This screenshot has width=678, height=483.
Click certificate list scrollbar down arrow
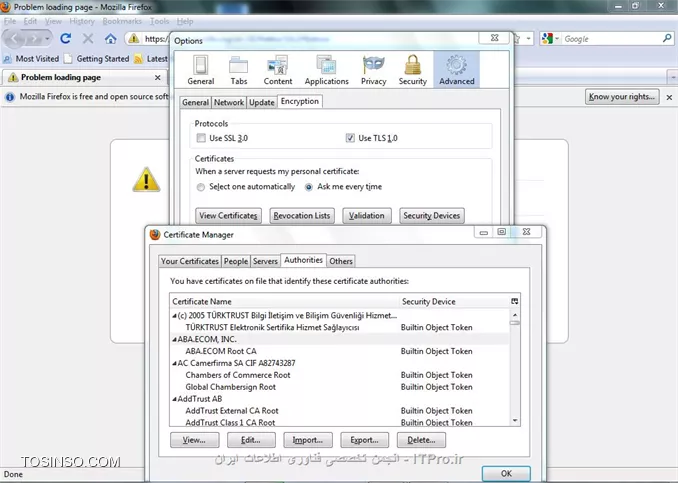click(515, 420)
